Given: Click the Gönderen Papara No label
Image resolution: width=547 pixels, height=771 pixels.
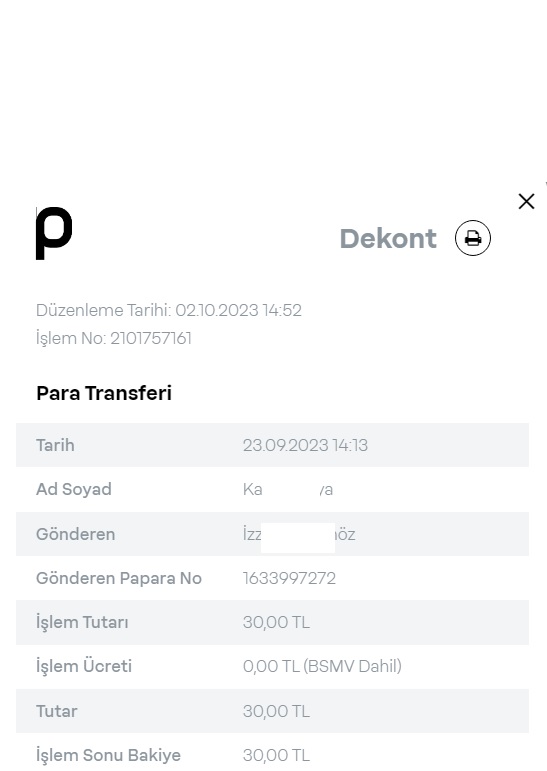Looking at the screenshot, I should (119, 578).
